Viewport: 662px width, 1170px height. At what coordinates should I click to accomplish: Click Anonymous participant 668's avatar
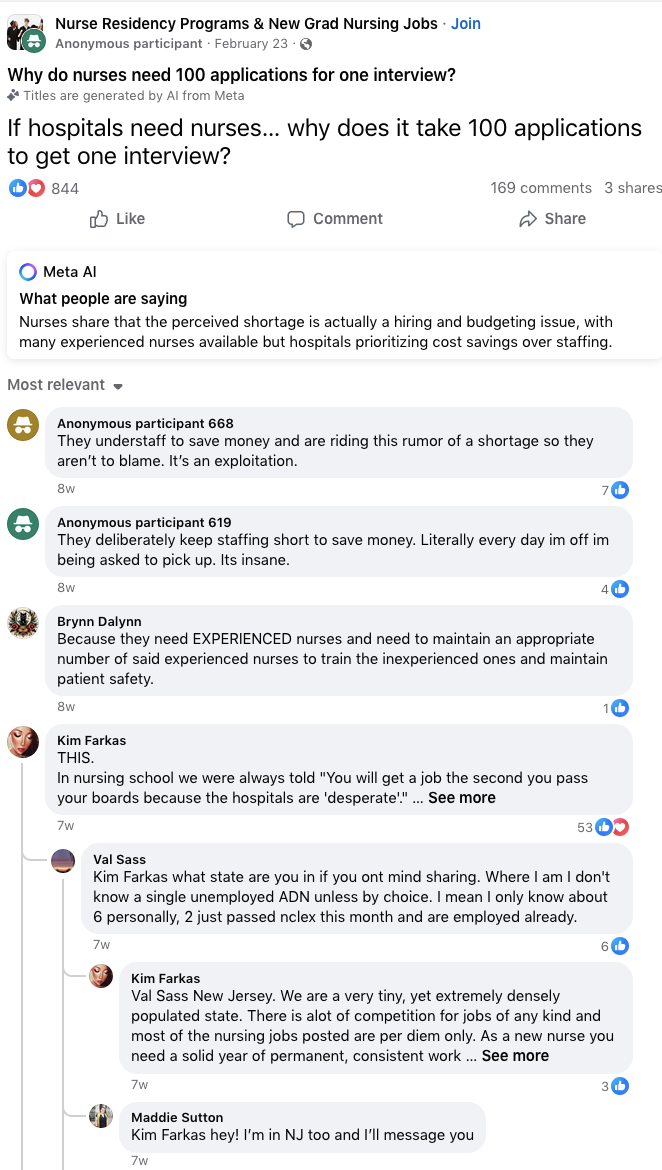pyautogui.click(x=22, y=423)
